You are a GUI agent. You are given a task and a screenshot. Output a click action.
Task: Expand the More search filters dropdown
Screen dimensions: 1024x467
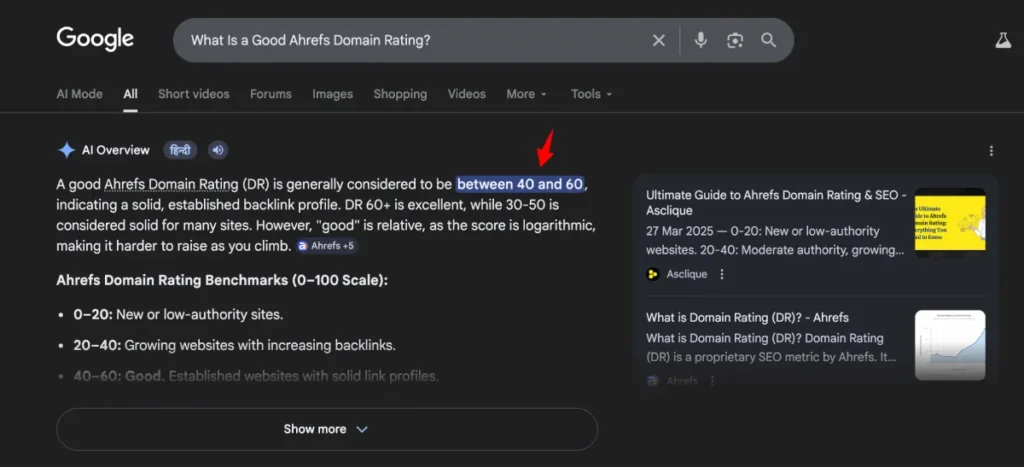(x=526, y=94)
